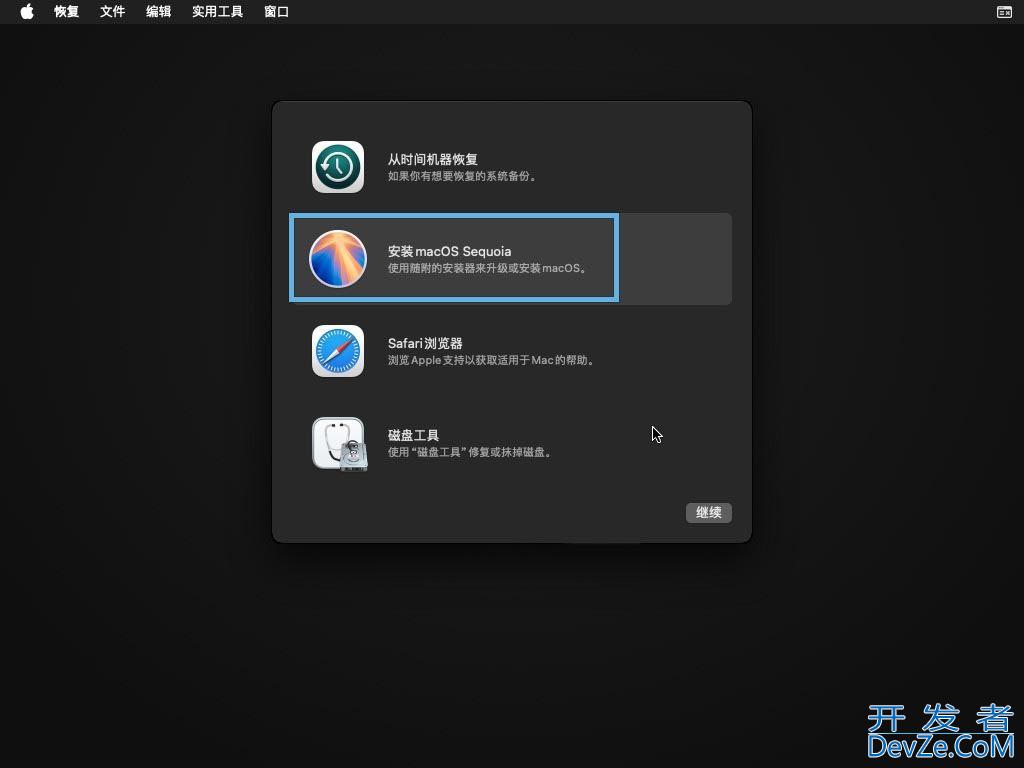Open the 文件 menu

(112, 12)
